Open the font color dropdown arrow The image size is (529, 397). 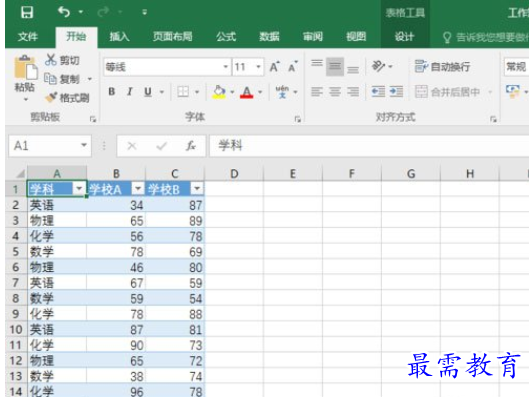coord(260,92)
